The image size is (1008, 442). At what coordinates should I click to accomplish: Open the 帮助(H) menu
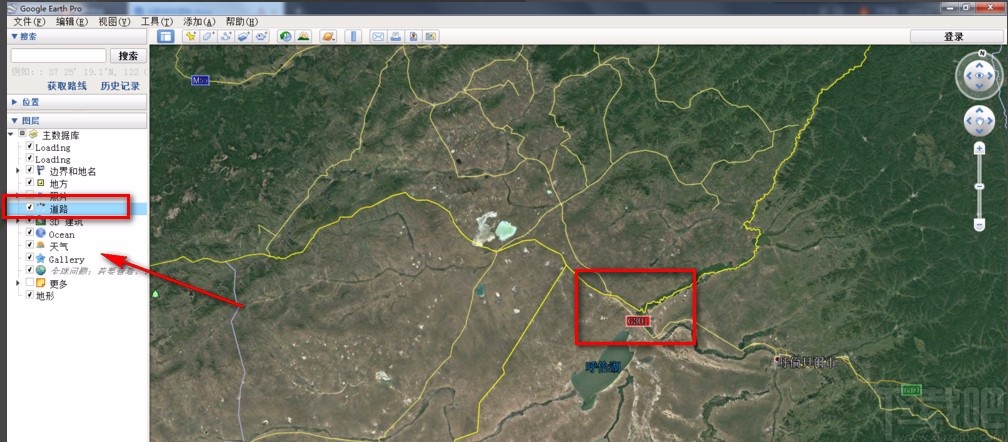242,21
